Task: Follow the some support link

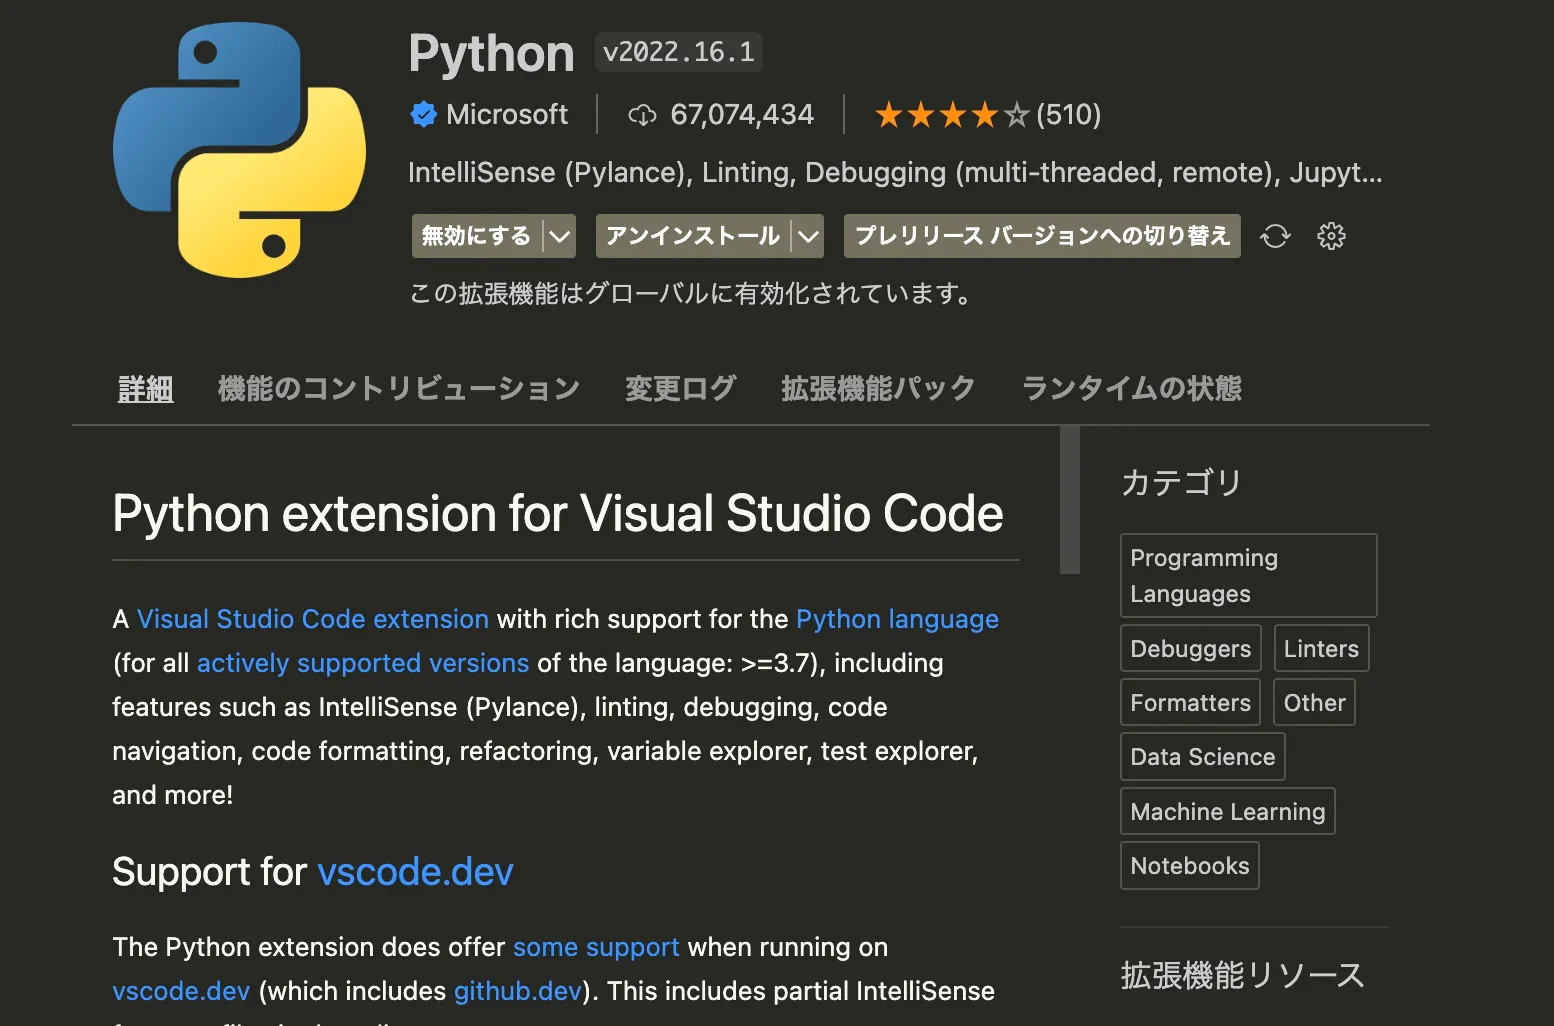Action: pos(596,947)
